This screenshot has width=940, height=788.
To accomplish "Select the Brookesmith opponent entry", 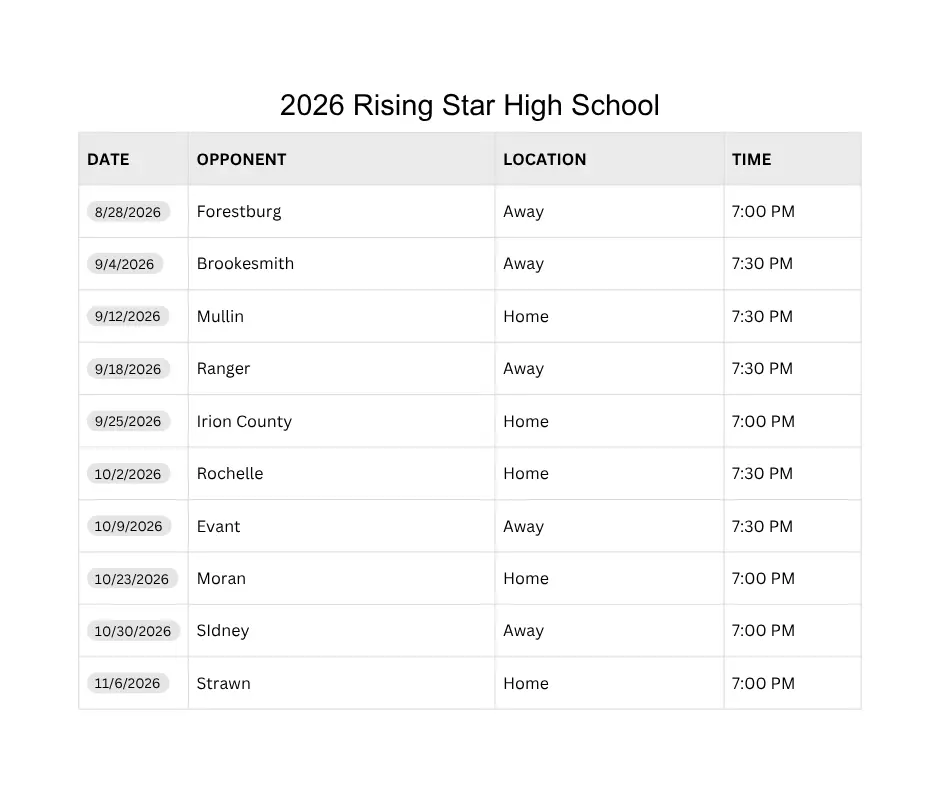I will click(x=245, y=264).
